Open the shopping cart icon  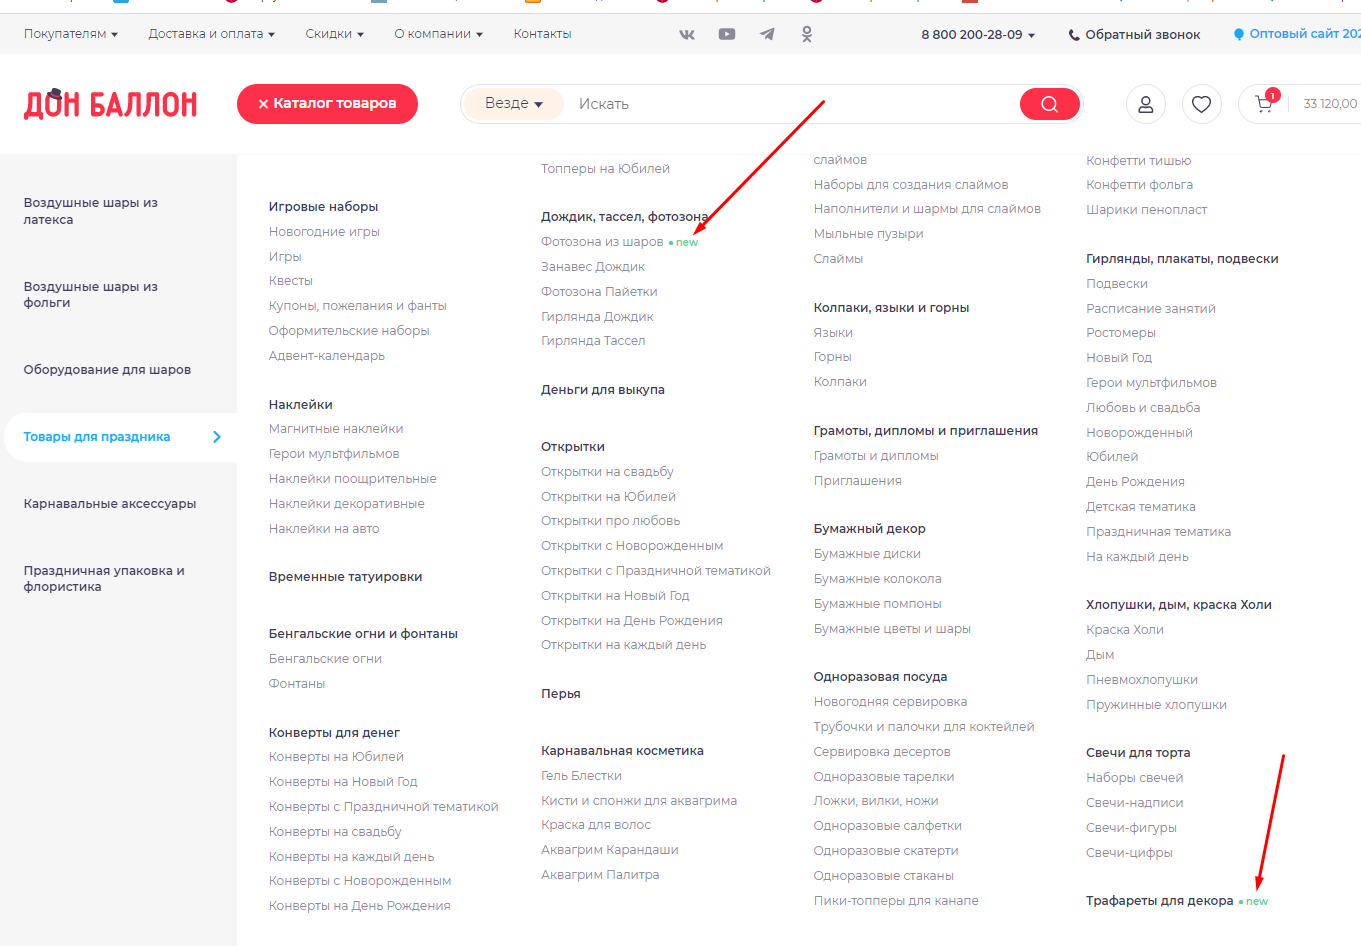[1264, 104]
